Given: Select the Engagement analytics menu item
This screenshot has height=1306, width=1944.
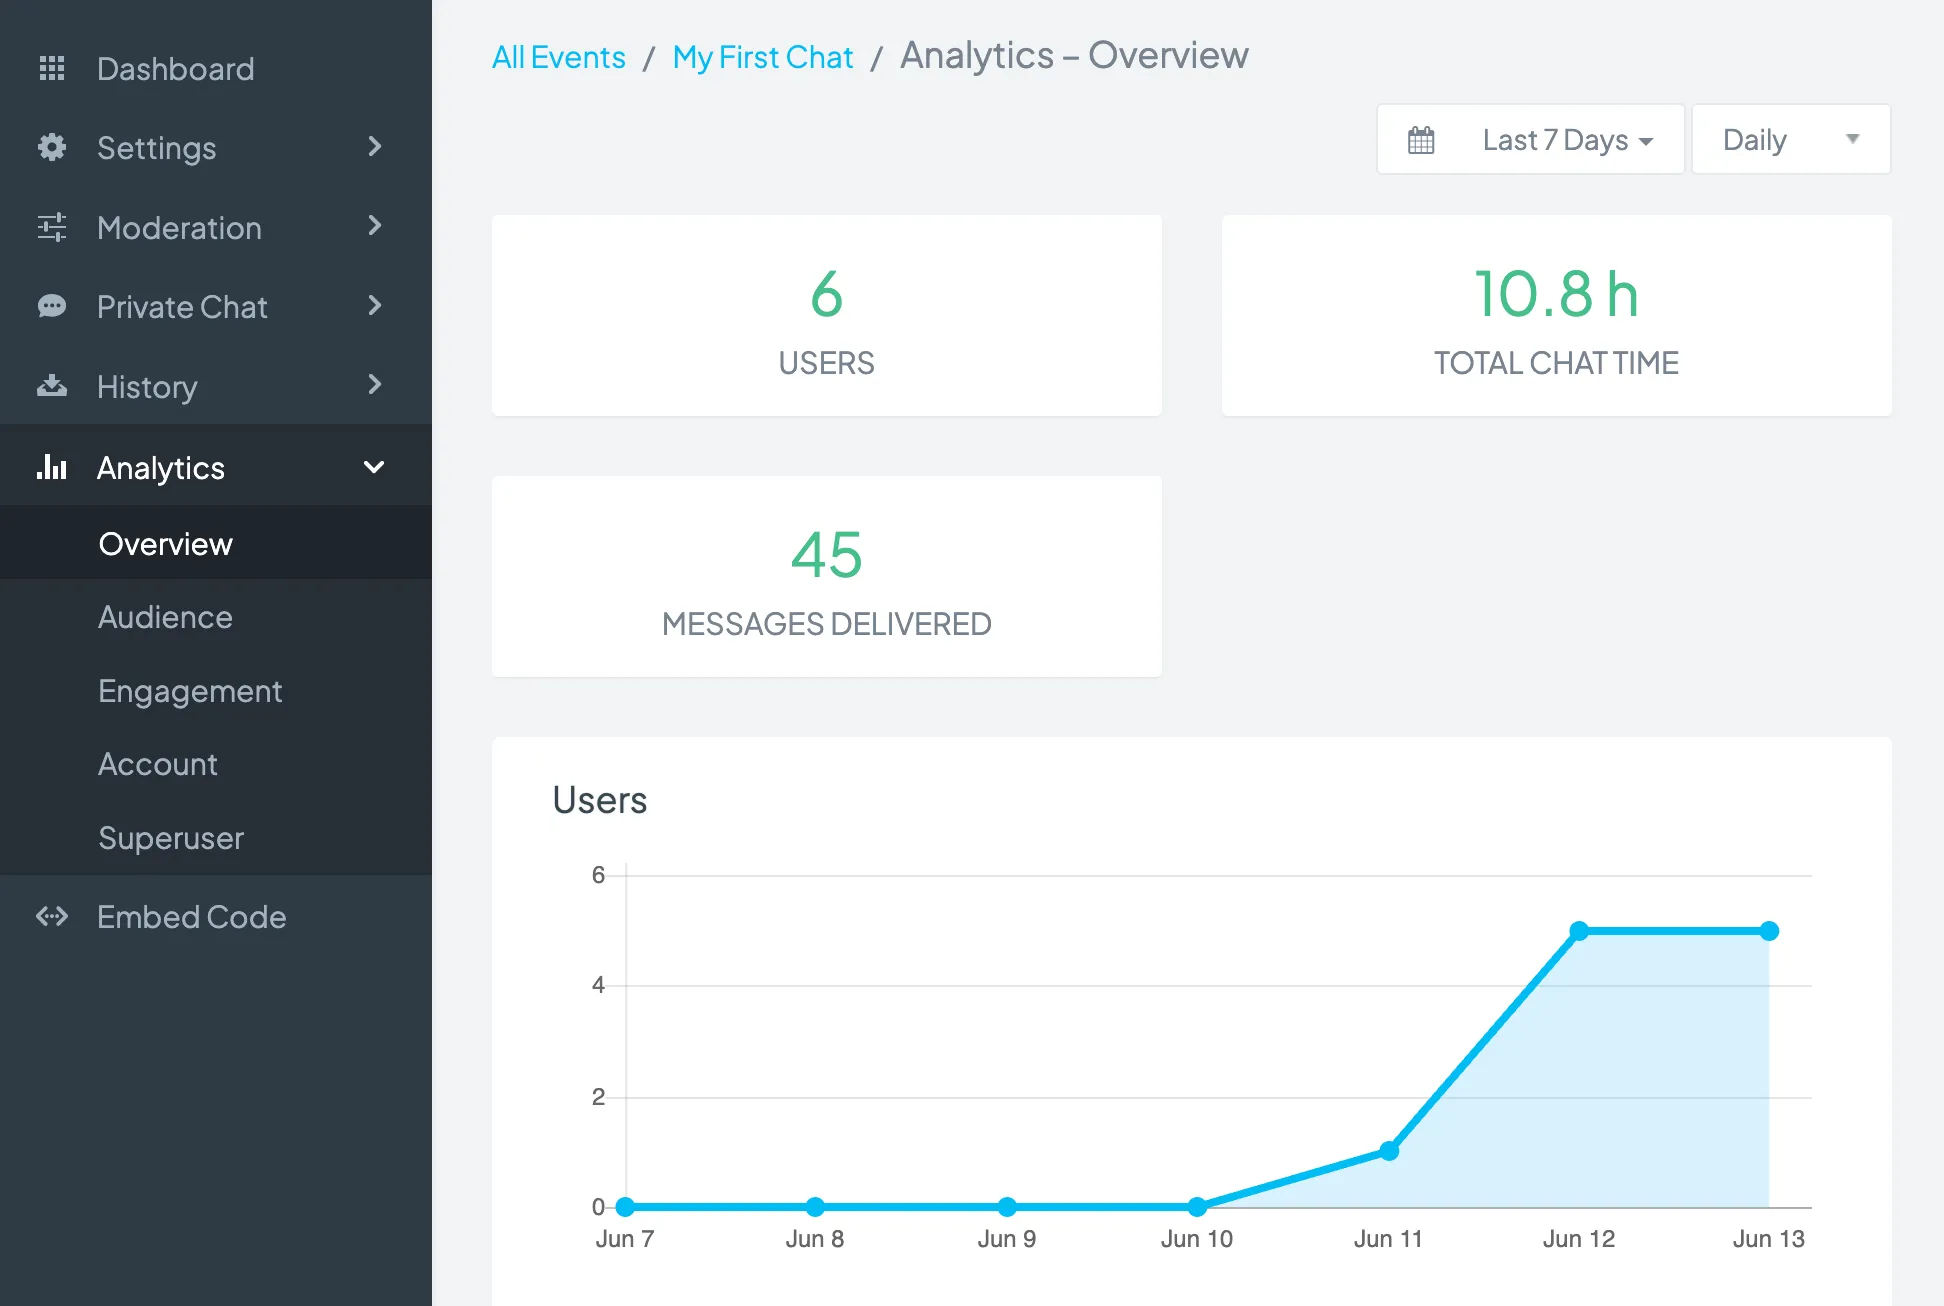Looking at the screenshot, I should [190, 691].
